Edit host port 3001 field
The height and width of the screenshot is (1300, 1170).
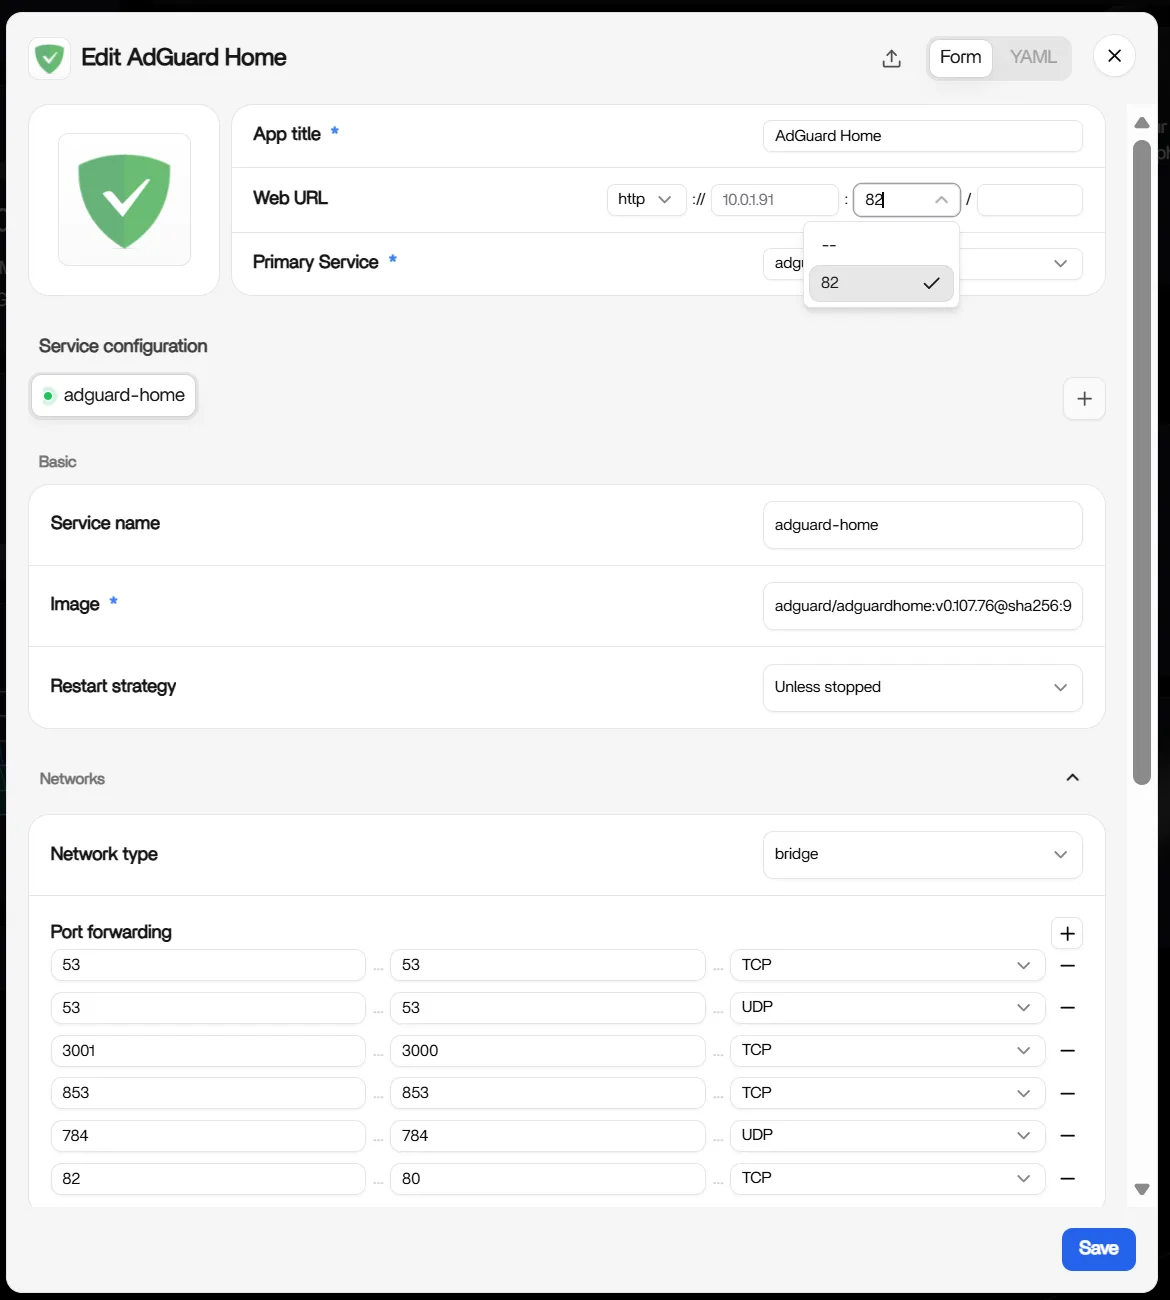click(x=208, y=1051)
